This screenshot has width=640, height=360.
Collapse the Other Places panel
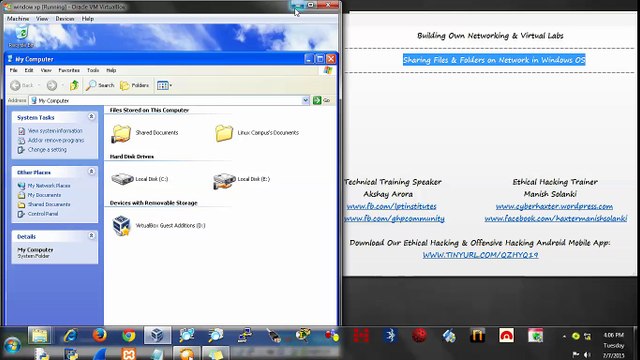pyautogui.click(x=91, y=172)
